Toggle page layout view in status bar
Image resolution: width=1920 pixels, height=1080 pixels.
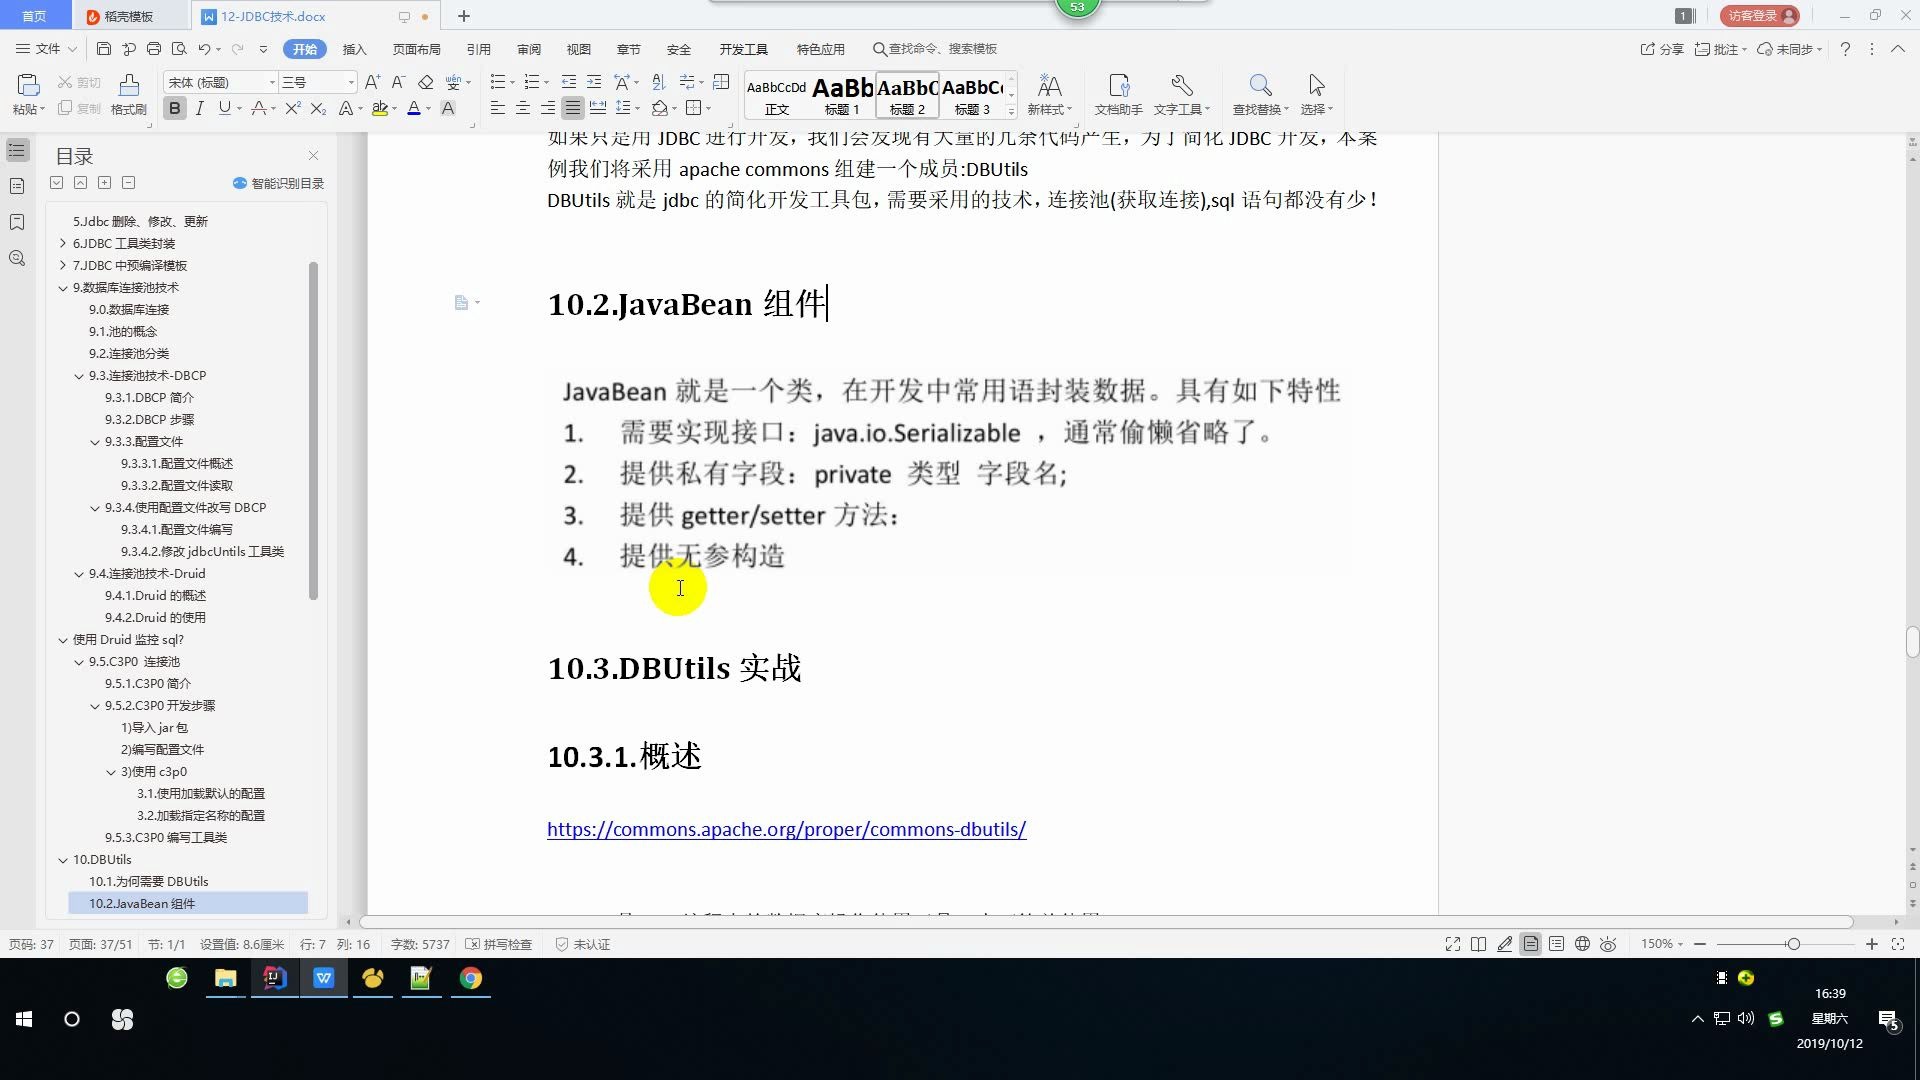click(1530, 944)
